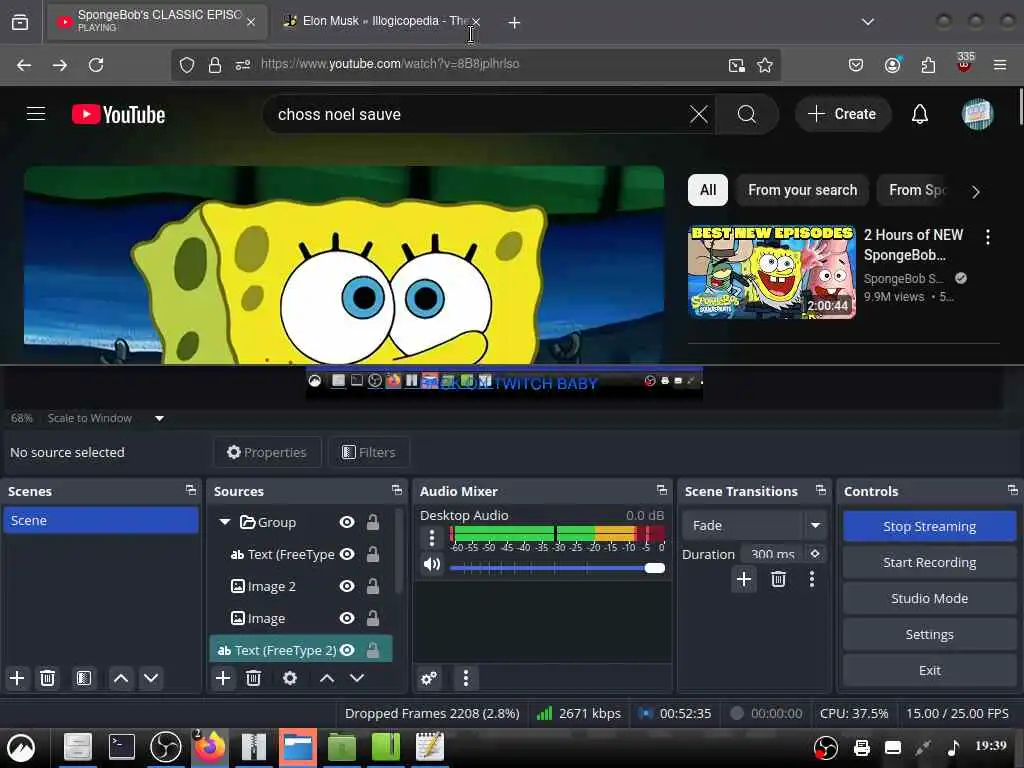Move the scene up
This screenshot has height=768, width=1024.
pyautogui.click(x=121, y=678)
